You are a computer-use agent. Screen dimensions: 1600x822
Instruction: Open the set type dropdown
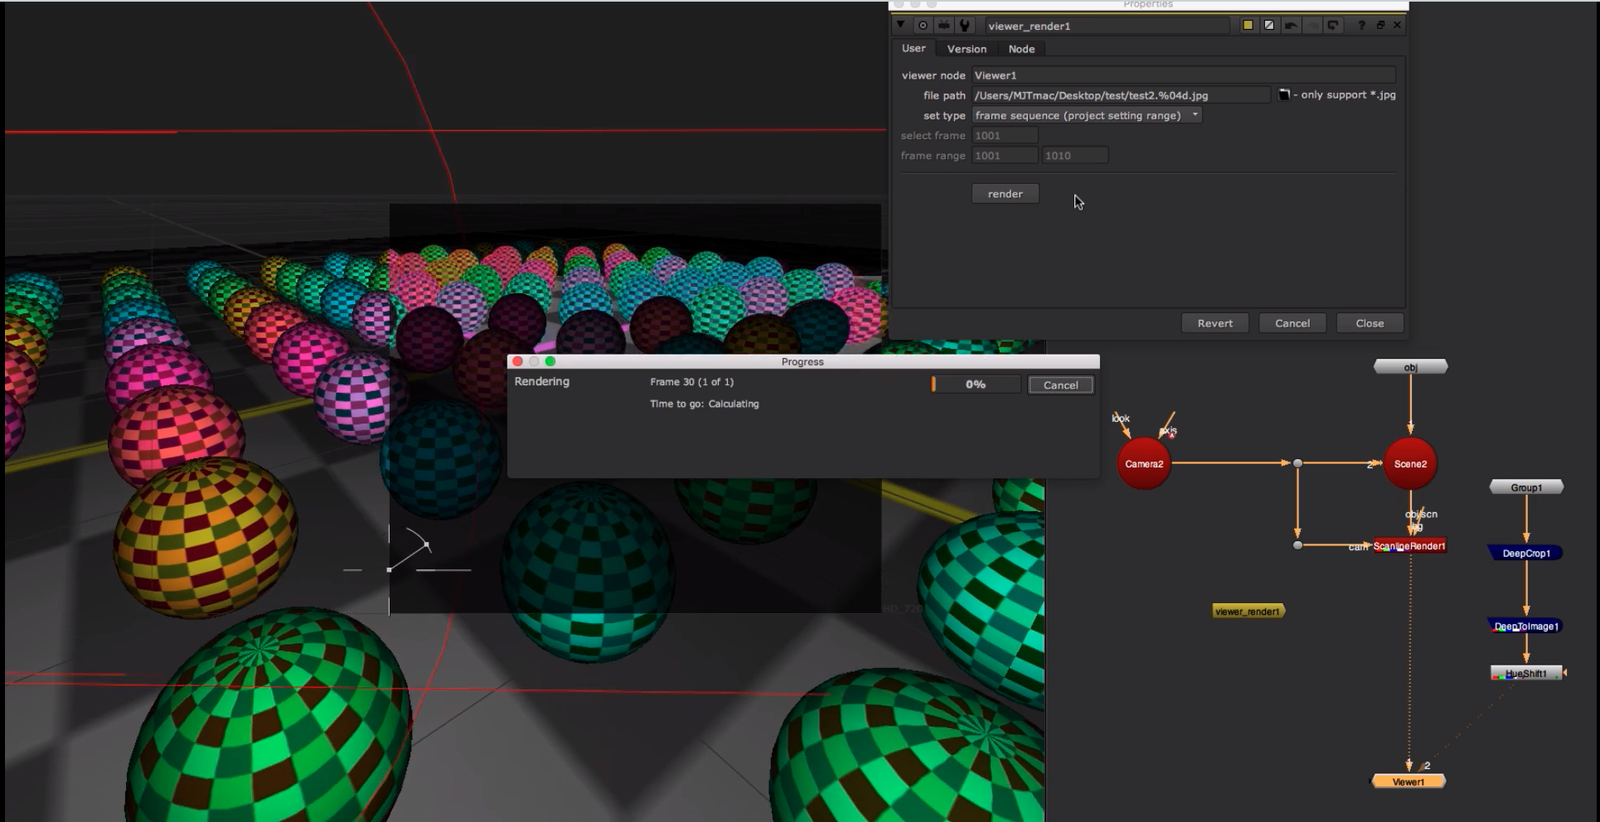1087,115
